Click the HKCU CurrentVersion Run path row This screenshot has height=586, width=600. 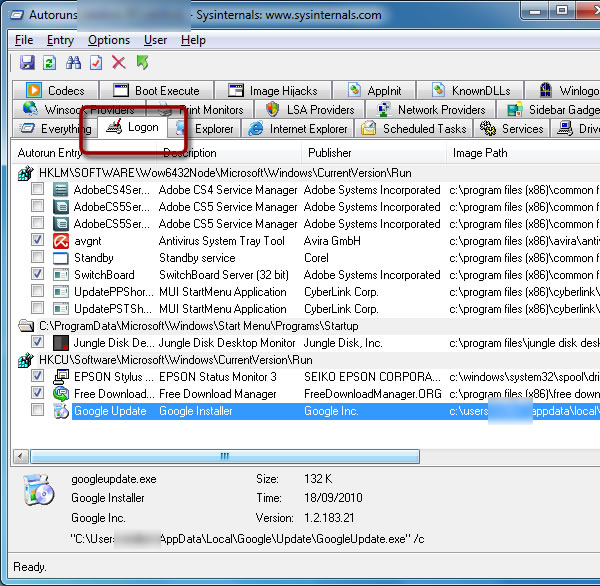[176, 360]
